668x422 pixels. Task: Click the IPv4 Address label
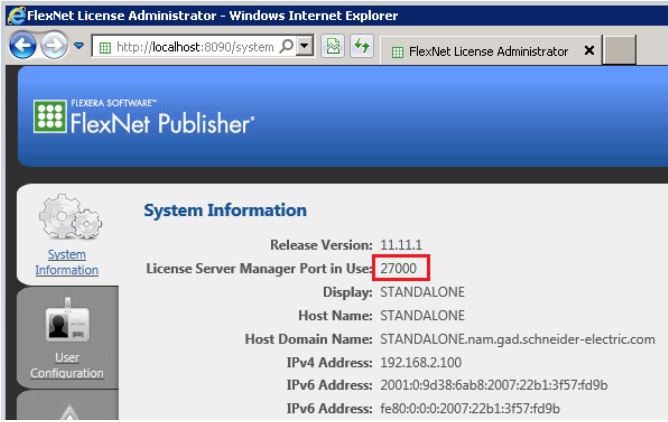point(329,362)
